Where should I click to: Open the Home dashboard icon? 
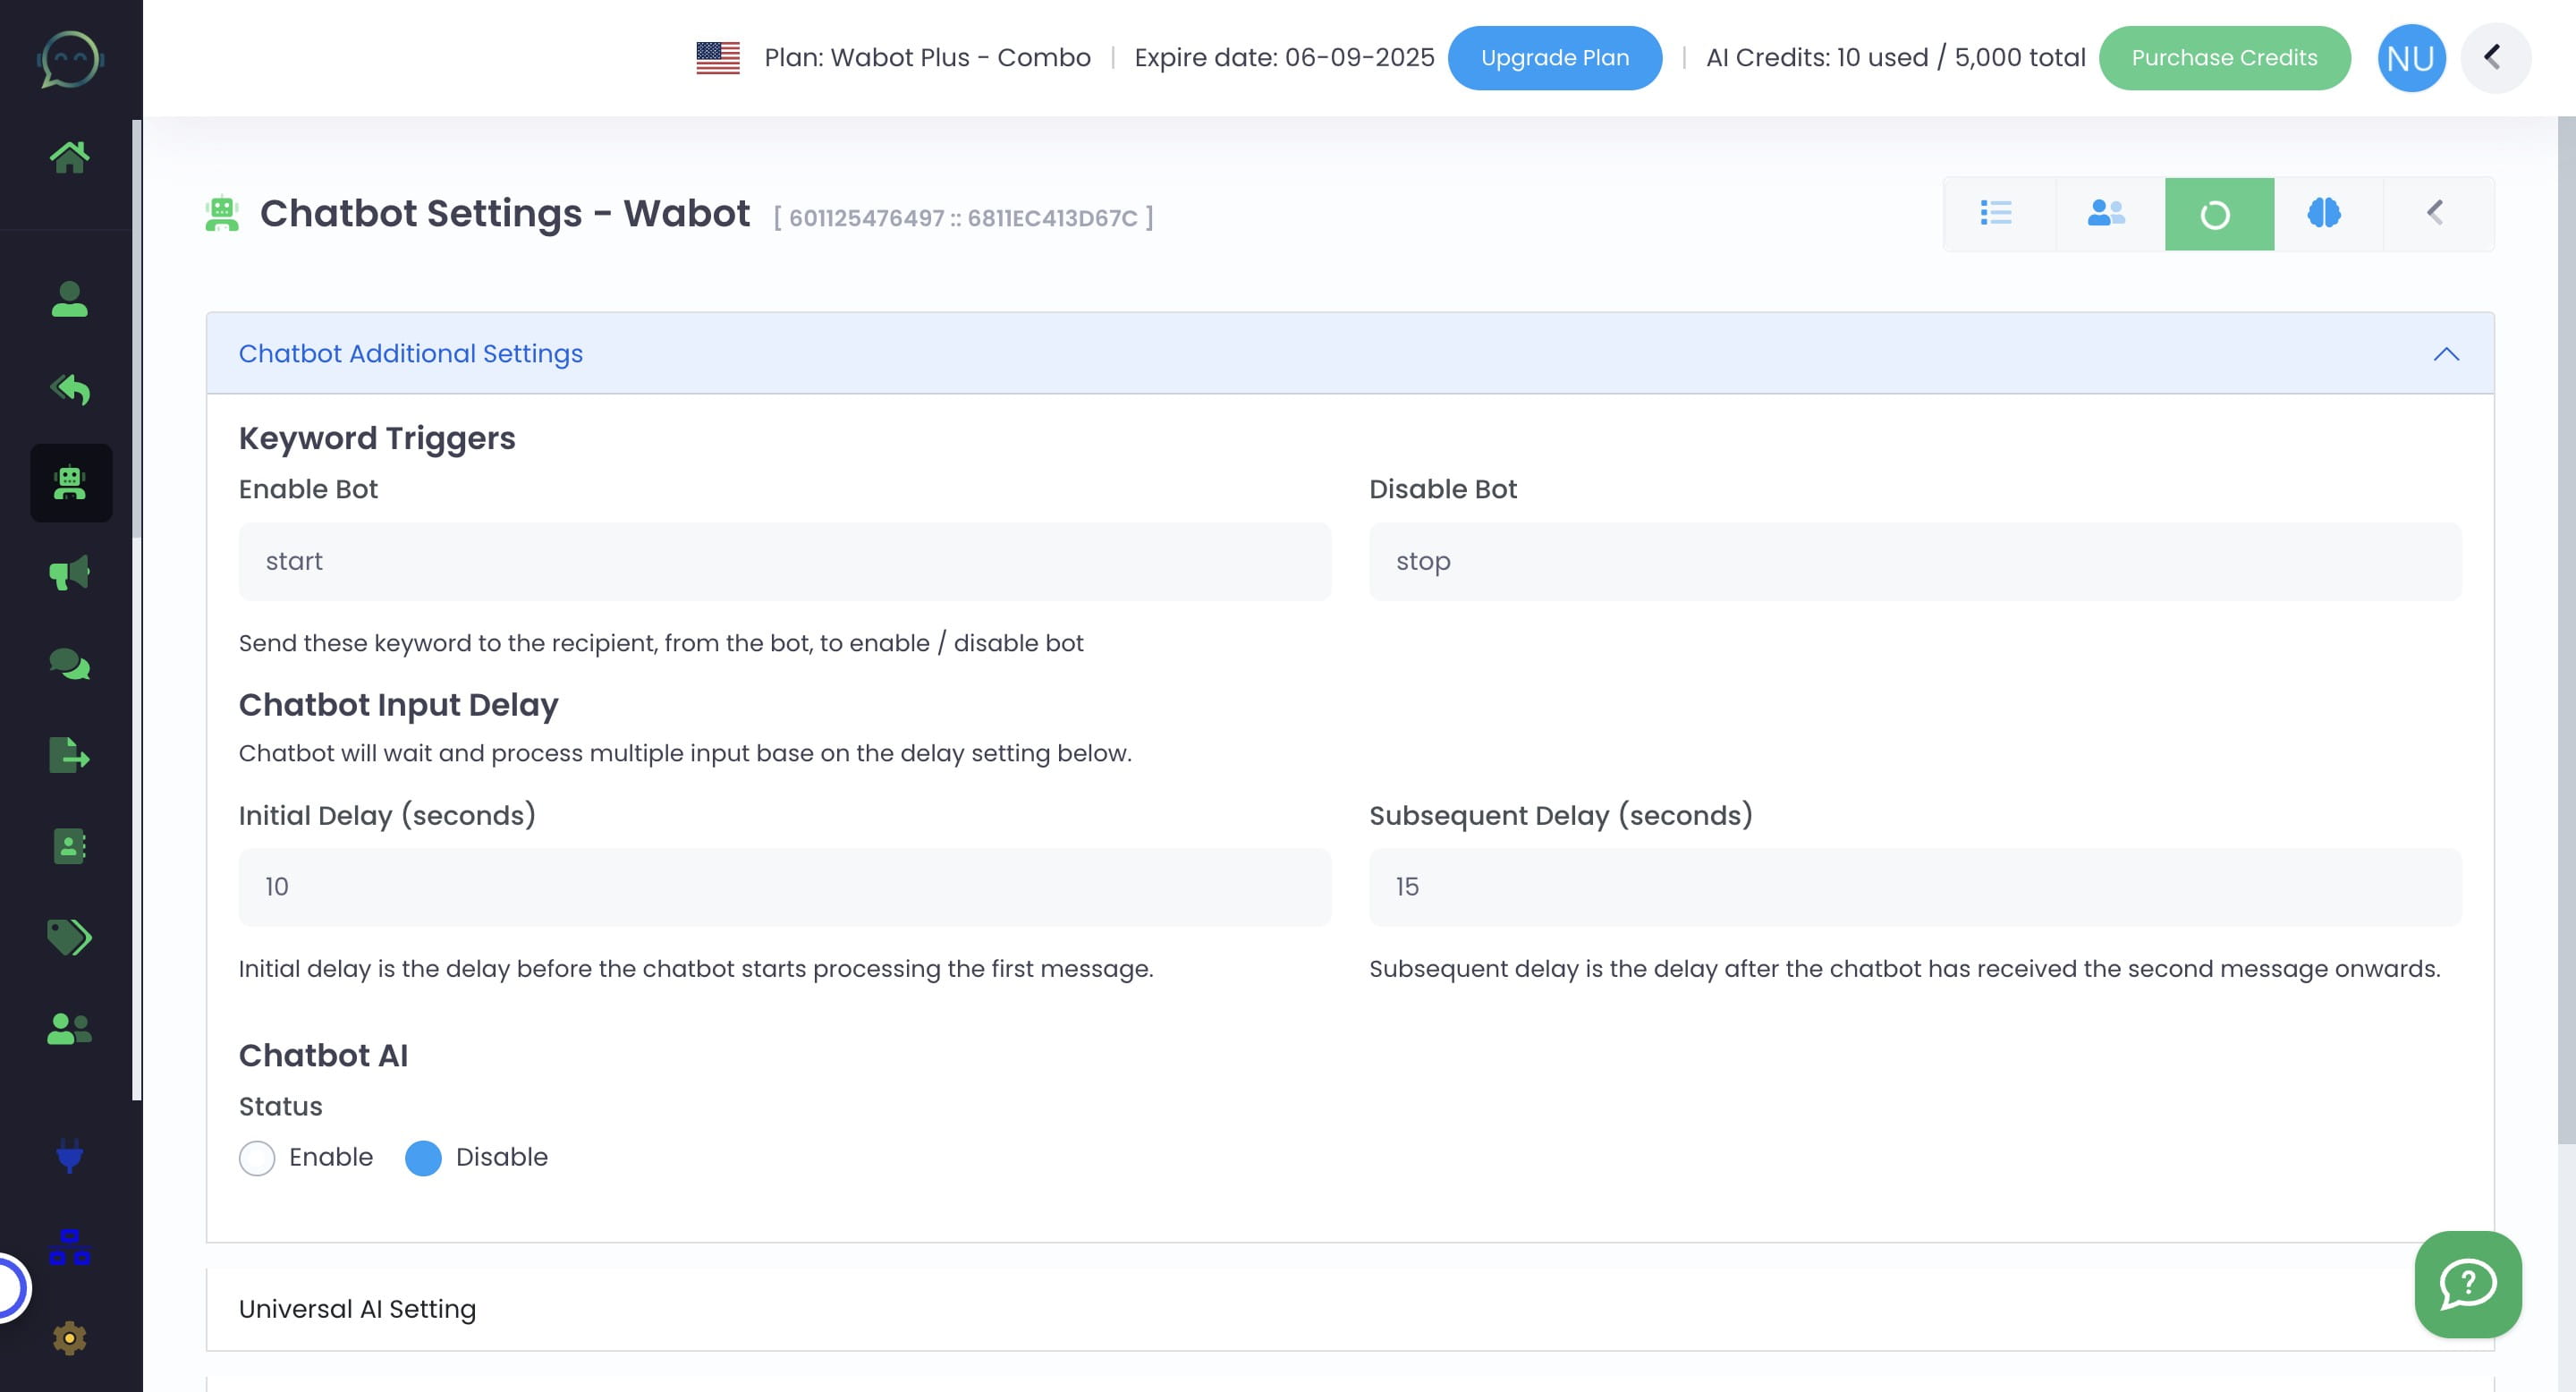[70, 155]
